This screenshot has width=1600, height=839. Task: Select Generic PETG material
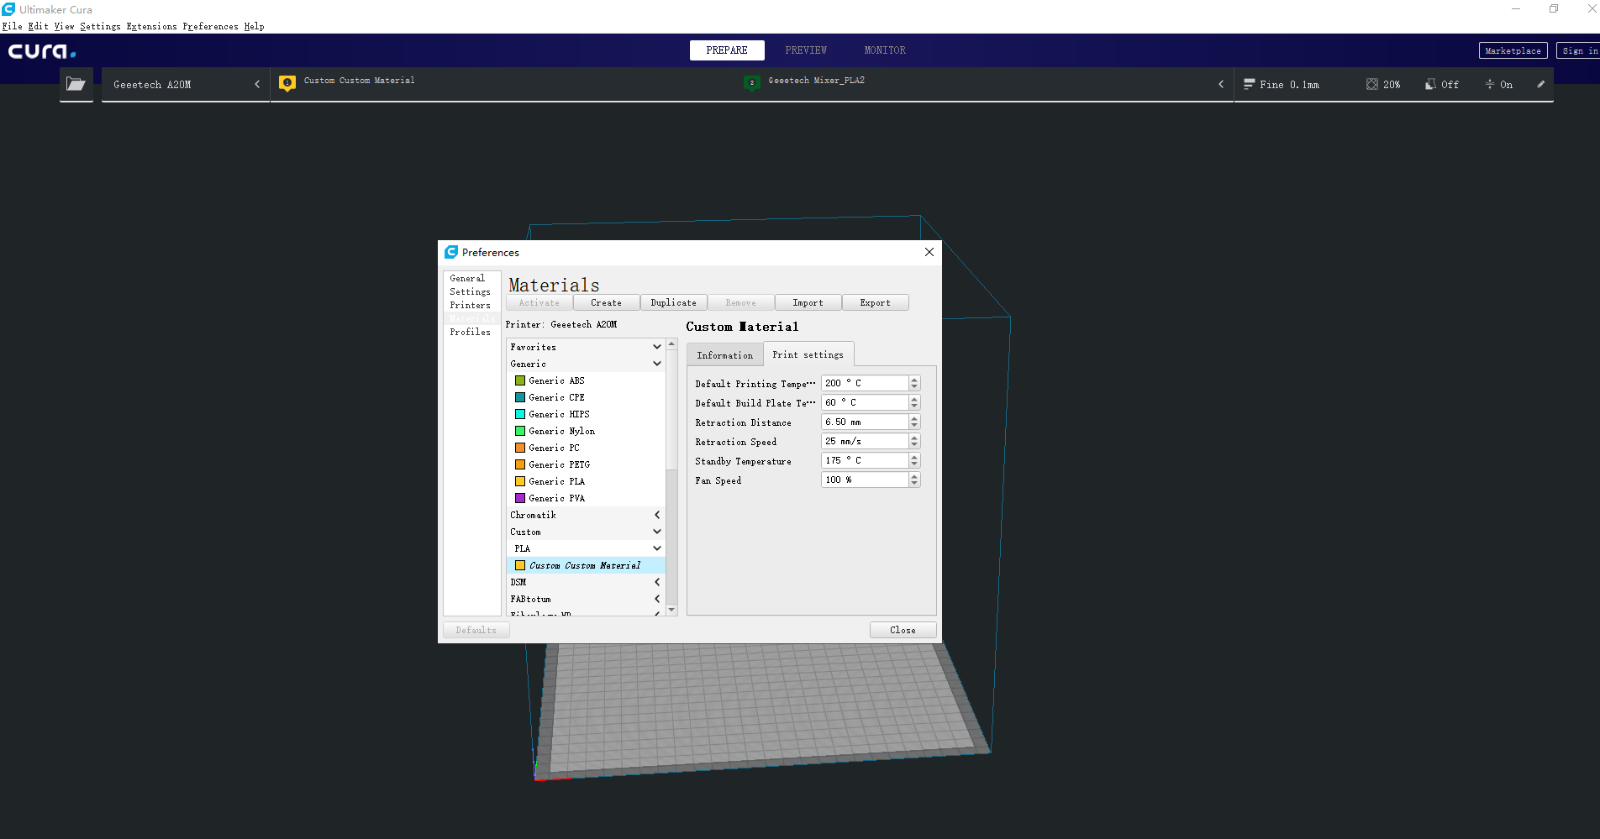coord(586,464)
